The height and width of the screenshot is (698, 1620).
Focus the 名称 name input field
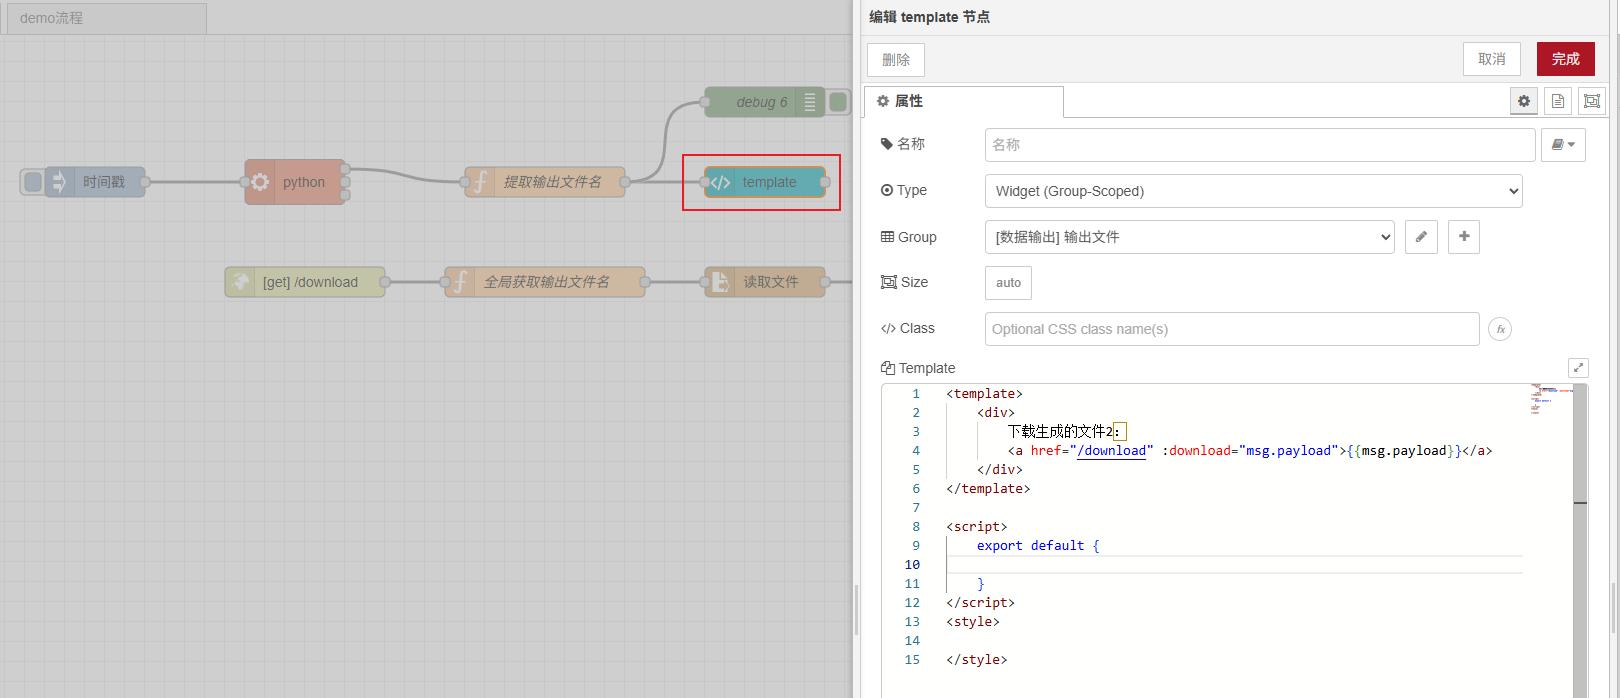click(1260, 145)
